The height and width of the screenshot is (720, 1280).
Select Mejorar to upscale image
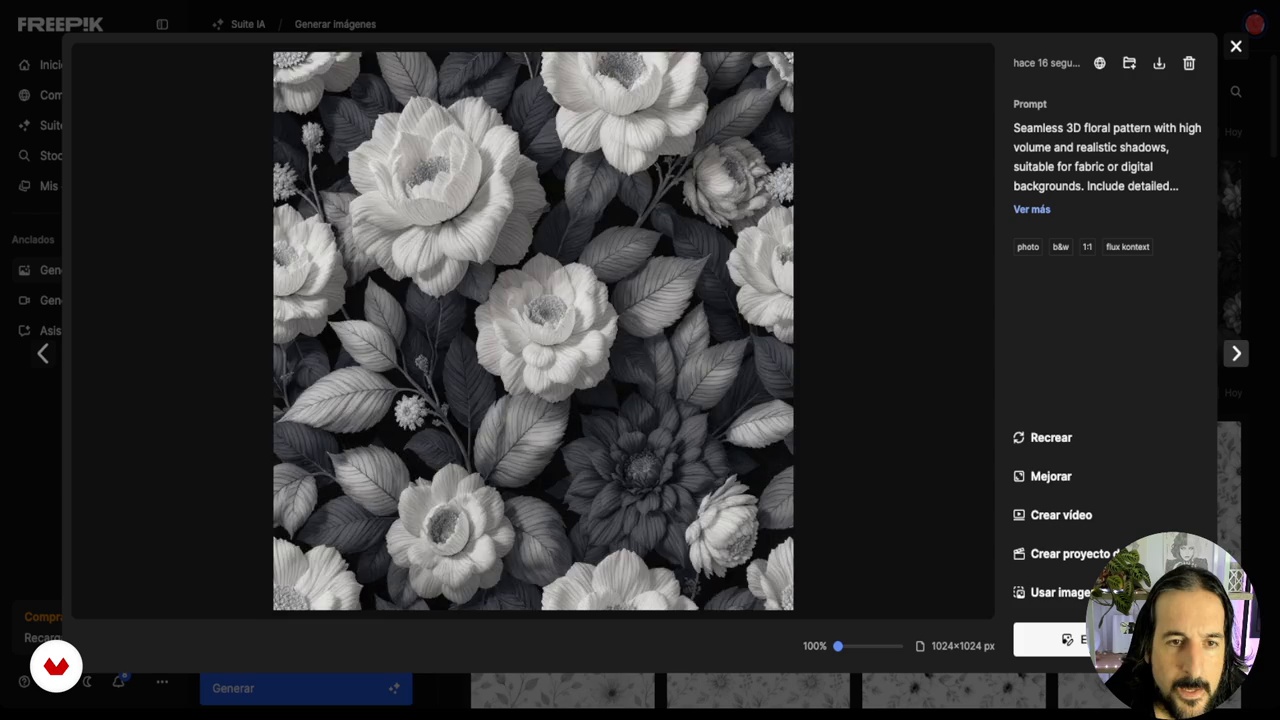tap(1050, 477)
